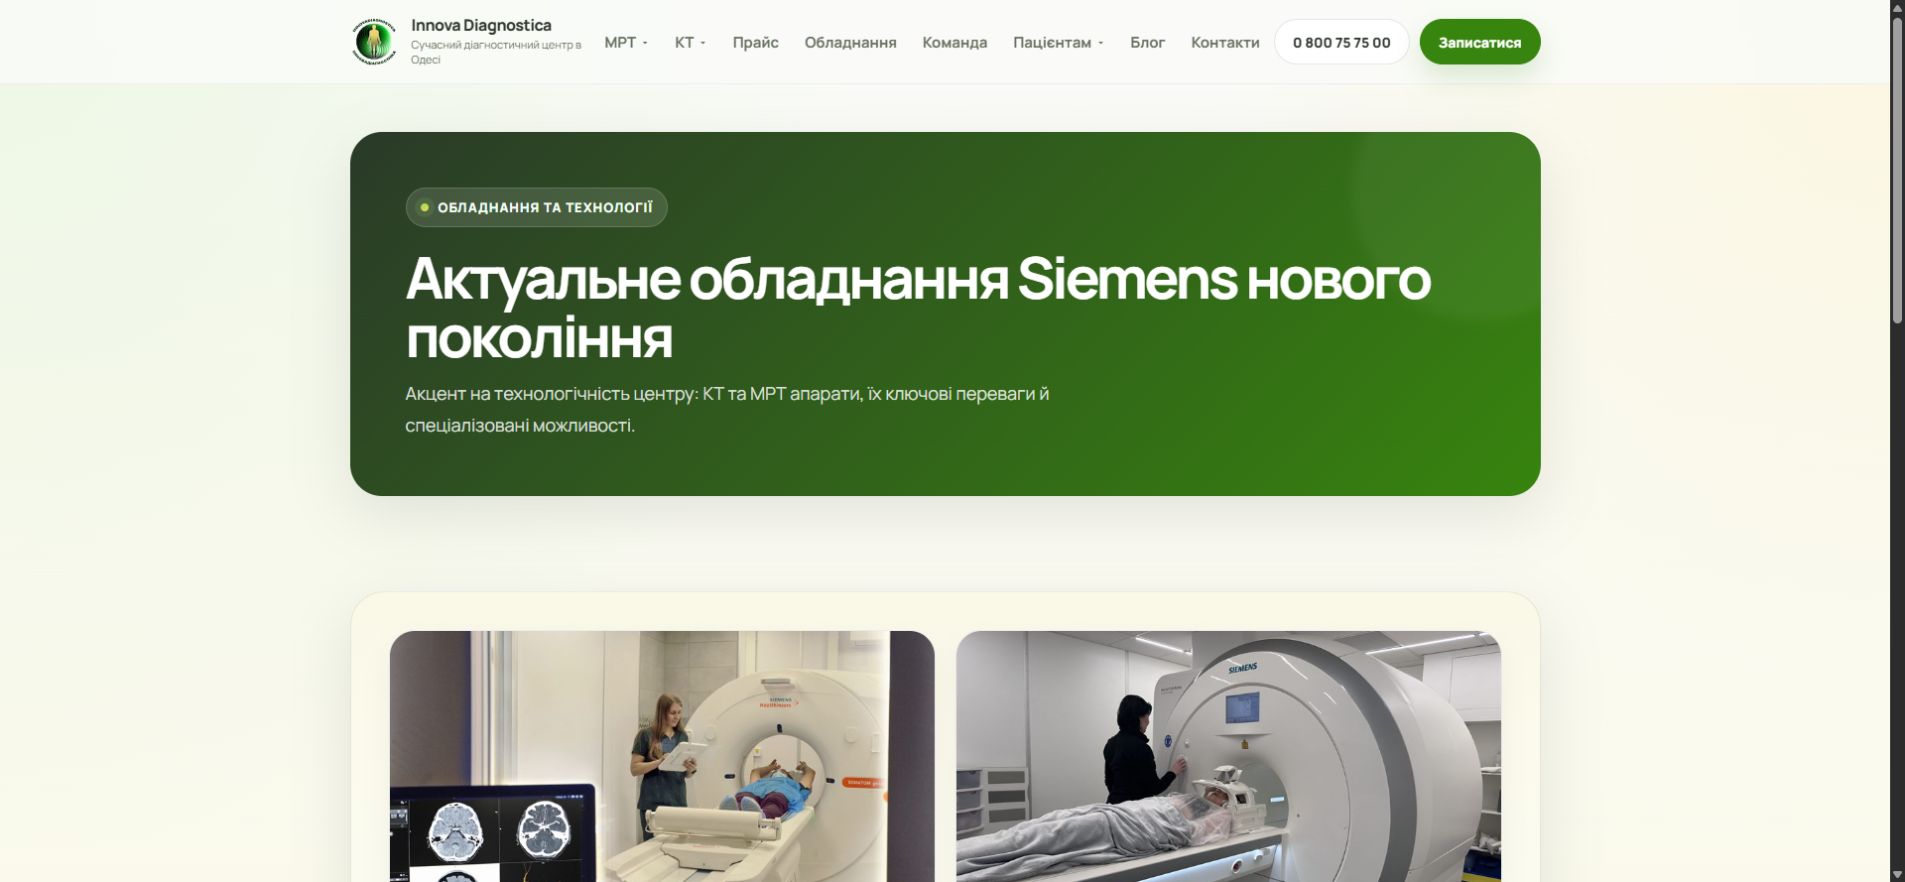Click the vertical scrollbar thumb

click(x=1897, y=170)
